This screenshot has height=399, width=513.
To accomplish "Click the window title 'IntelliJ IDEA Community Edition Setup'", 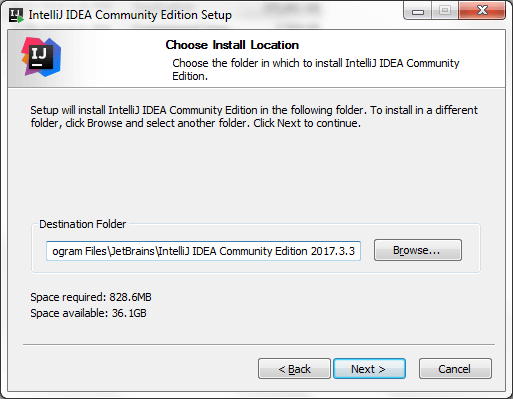I will click(x=130, y=15).
